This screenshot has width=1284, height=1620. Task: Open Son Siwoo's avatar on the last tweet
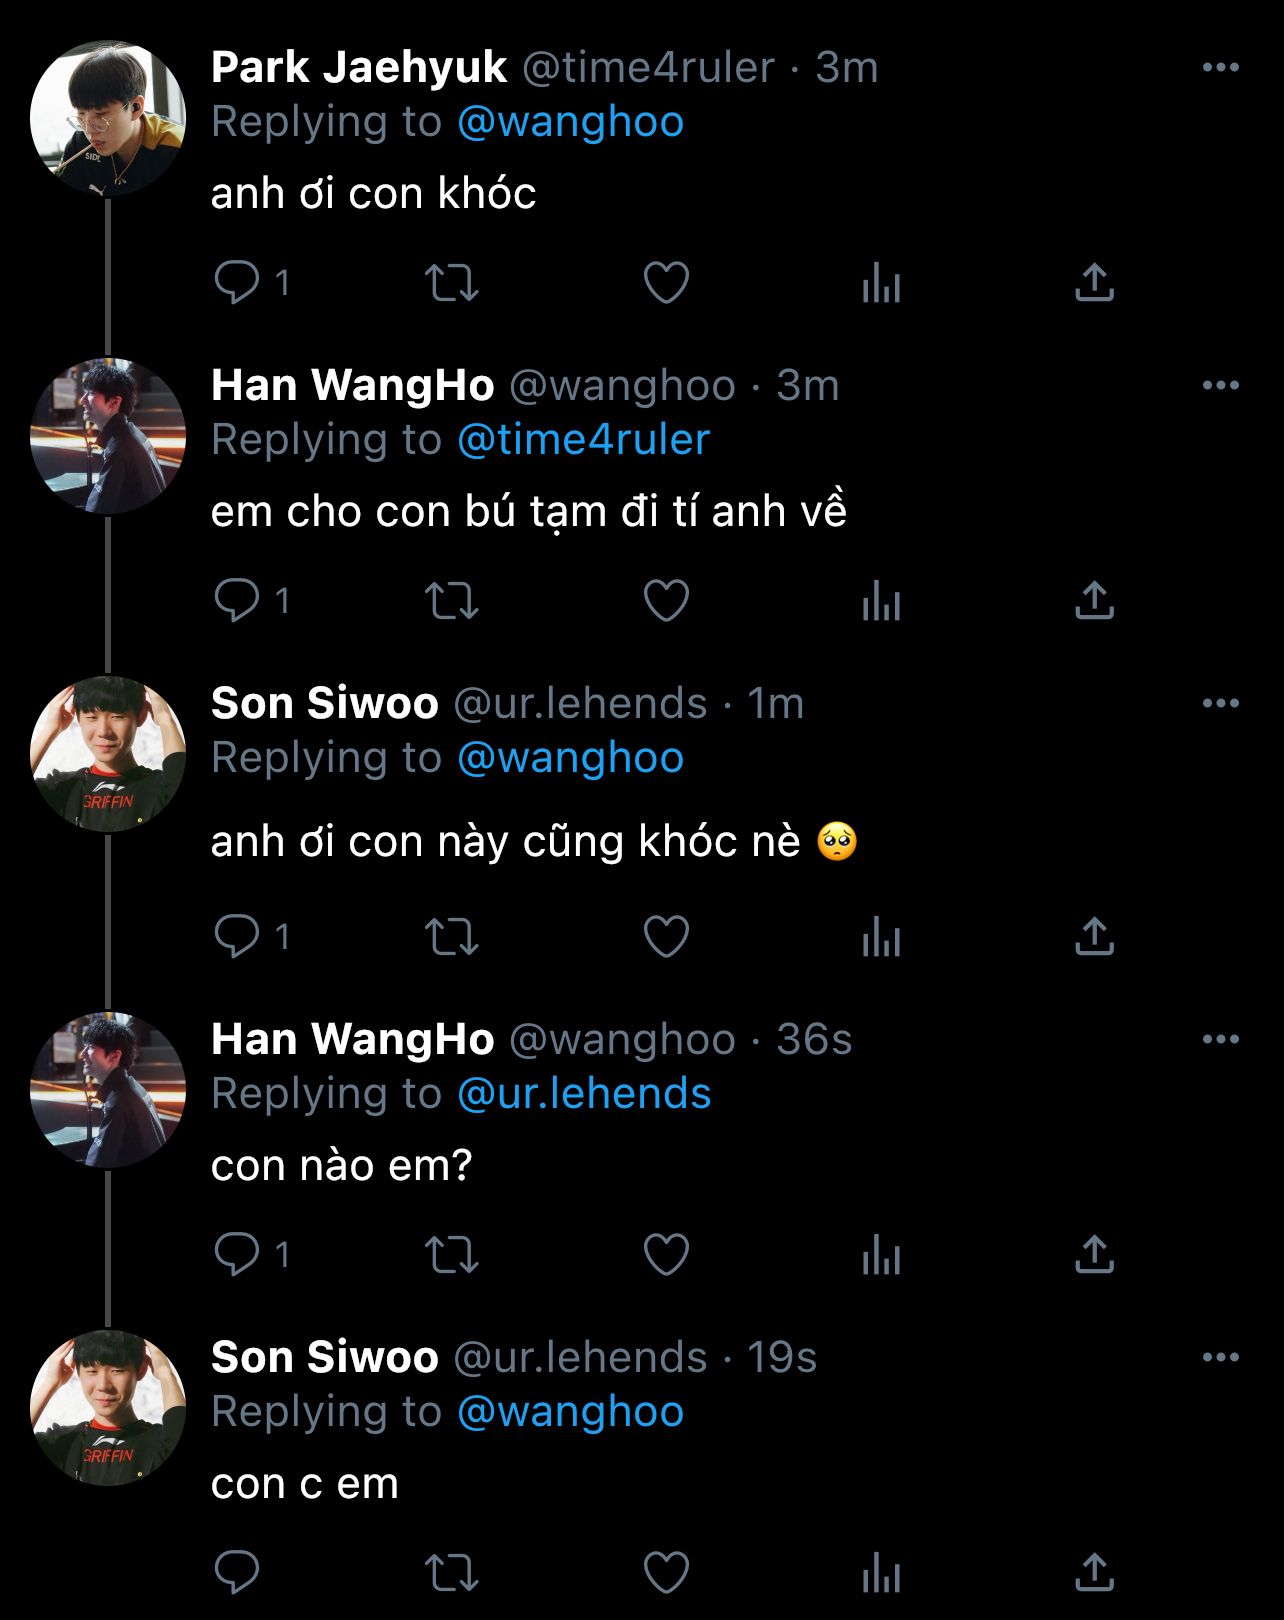(108, 1408)
